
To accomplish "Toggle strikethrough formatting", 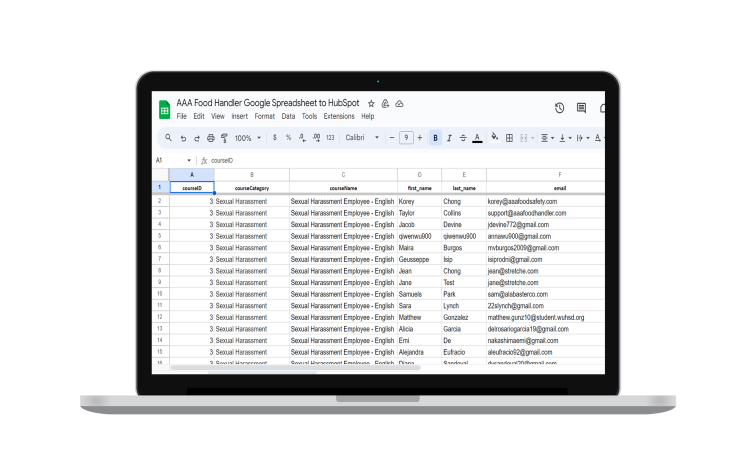I will click(x=463, y=138).
